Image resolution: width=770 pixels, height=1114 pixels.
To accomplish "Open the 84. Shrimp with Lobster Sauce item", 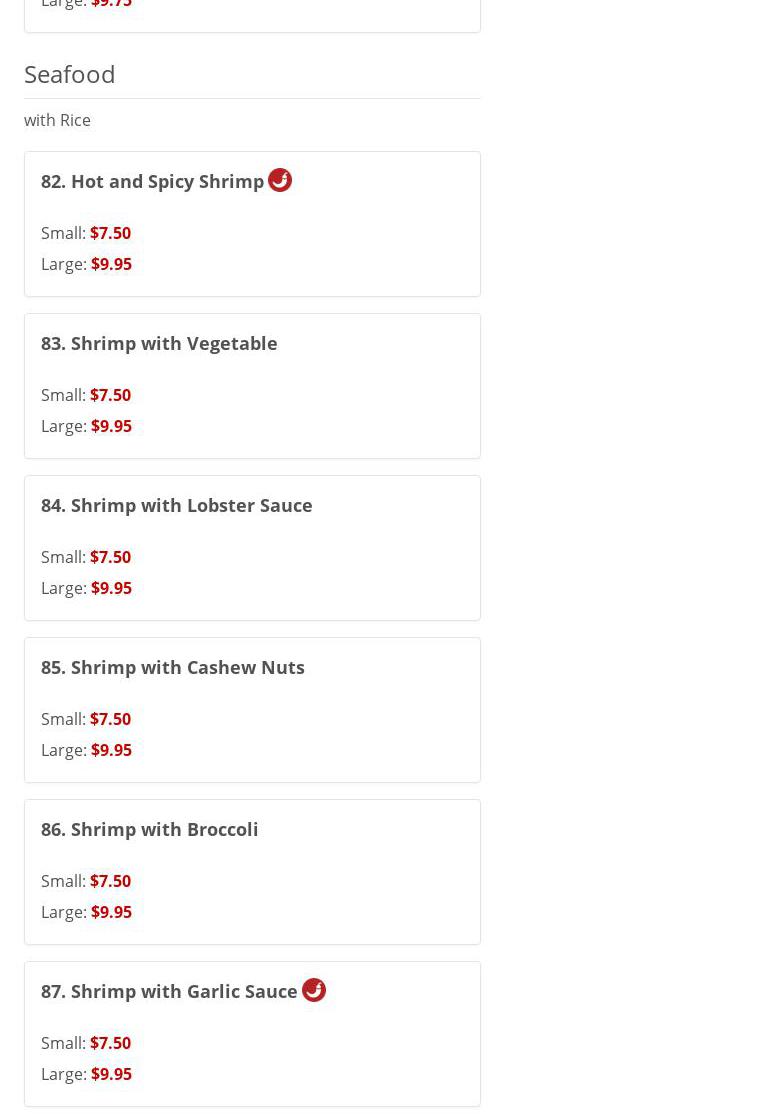I will [176, 505].
